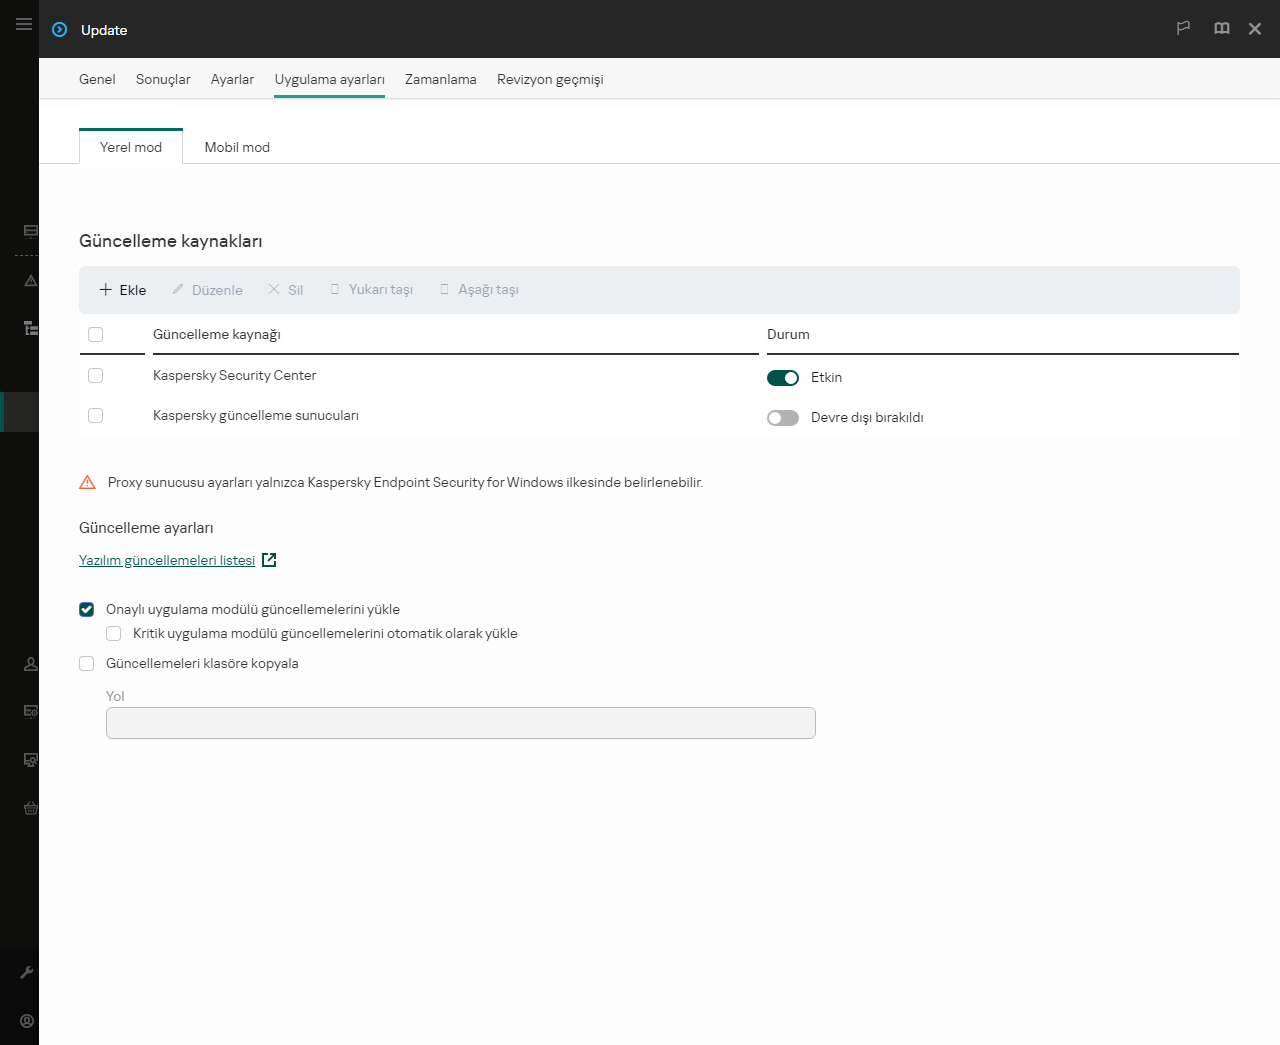Check Güncellemeleri klasöre kopyala option

click(87, 664)
